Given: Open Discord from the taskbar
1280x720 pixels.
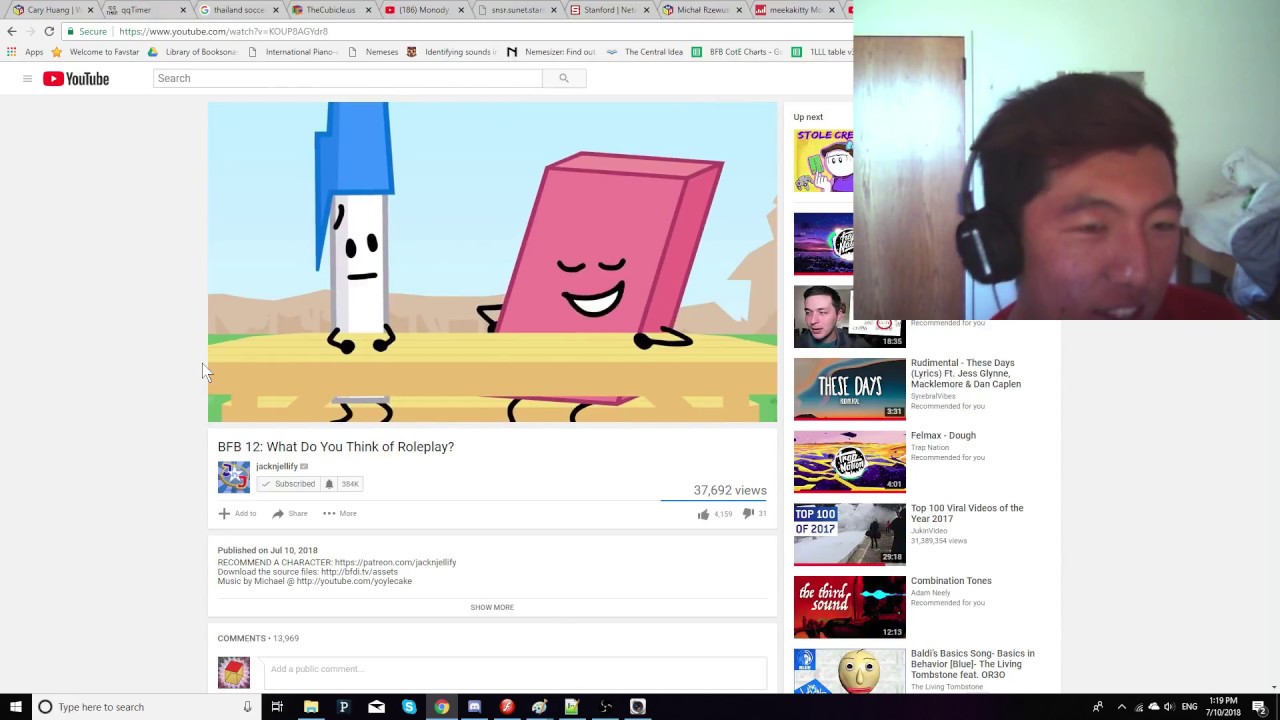Looking at the screenshot, I should (x=474, y=707).
